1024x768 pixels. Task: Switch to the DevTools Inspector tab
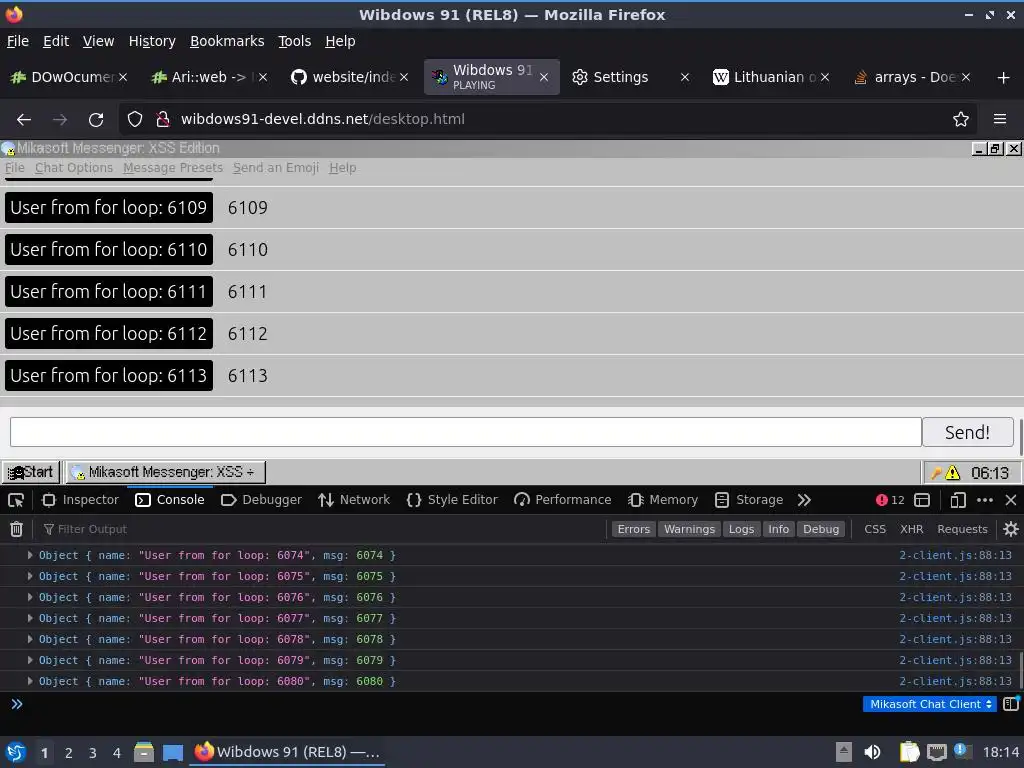click(x=80, y=500)
